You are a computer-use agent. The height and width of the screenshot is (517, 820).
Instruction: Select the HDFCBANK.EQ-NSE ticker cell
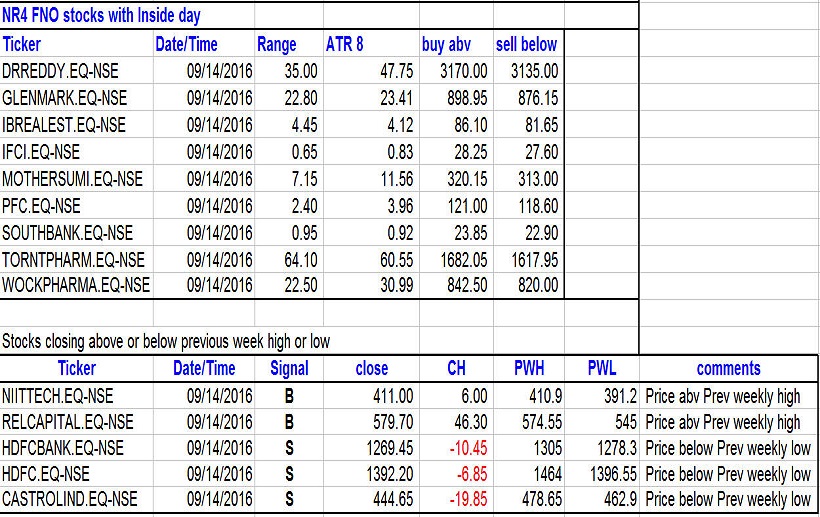63,449
